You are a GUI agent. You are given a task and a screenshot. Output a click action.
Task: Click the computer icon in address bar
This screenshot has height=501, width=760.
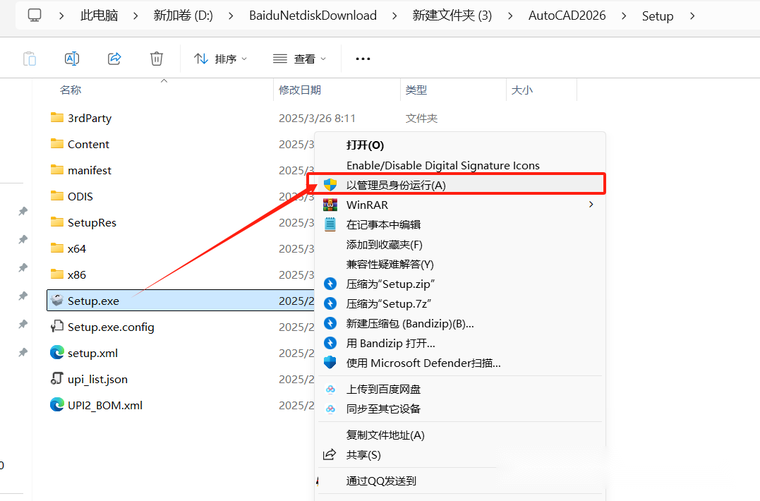pos(35,16)
